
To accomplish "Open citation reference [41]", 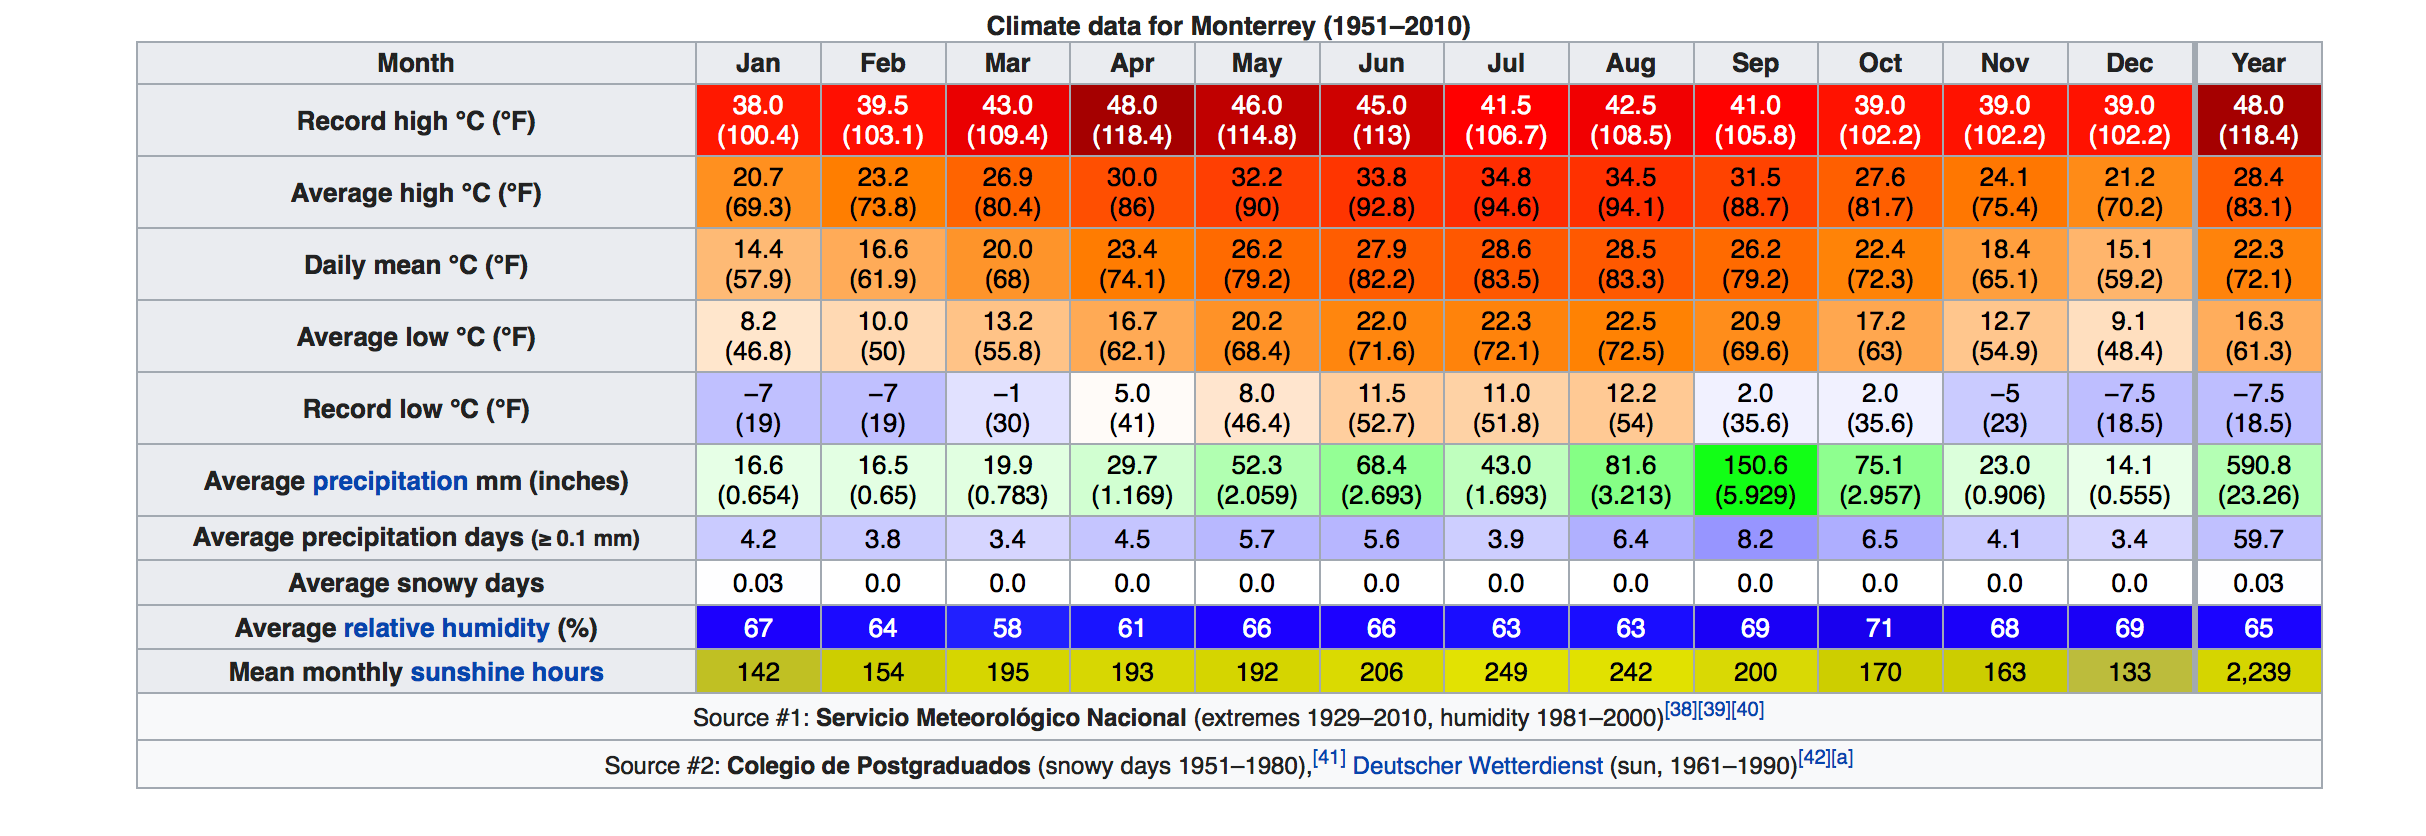I will tap(1329, 757).
